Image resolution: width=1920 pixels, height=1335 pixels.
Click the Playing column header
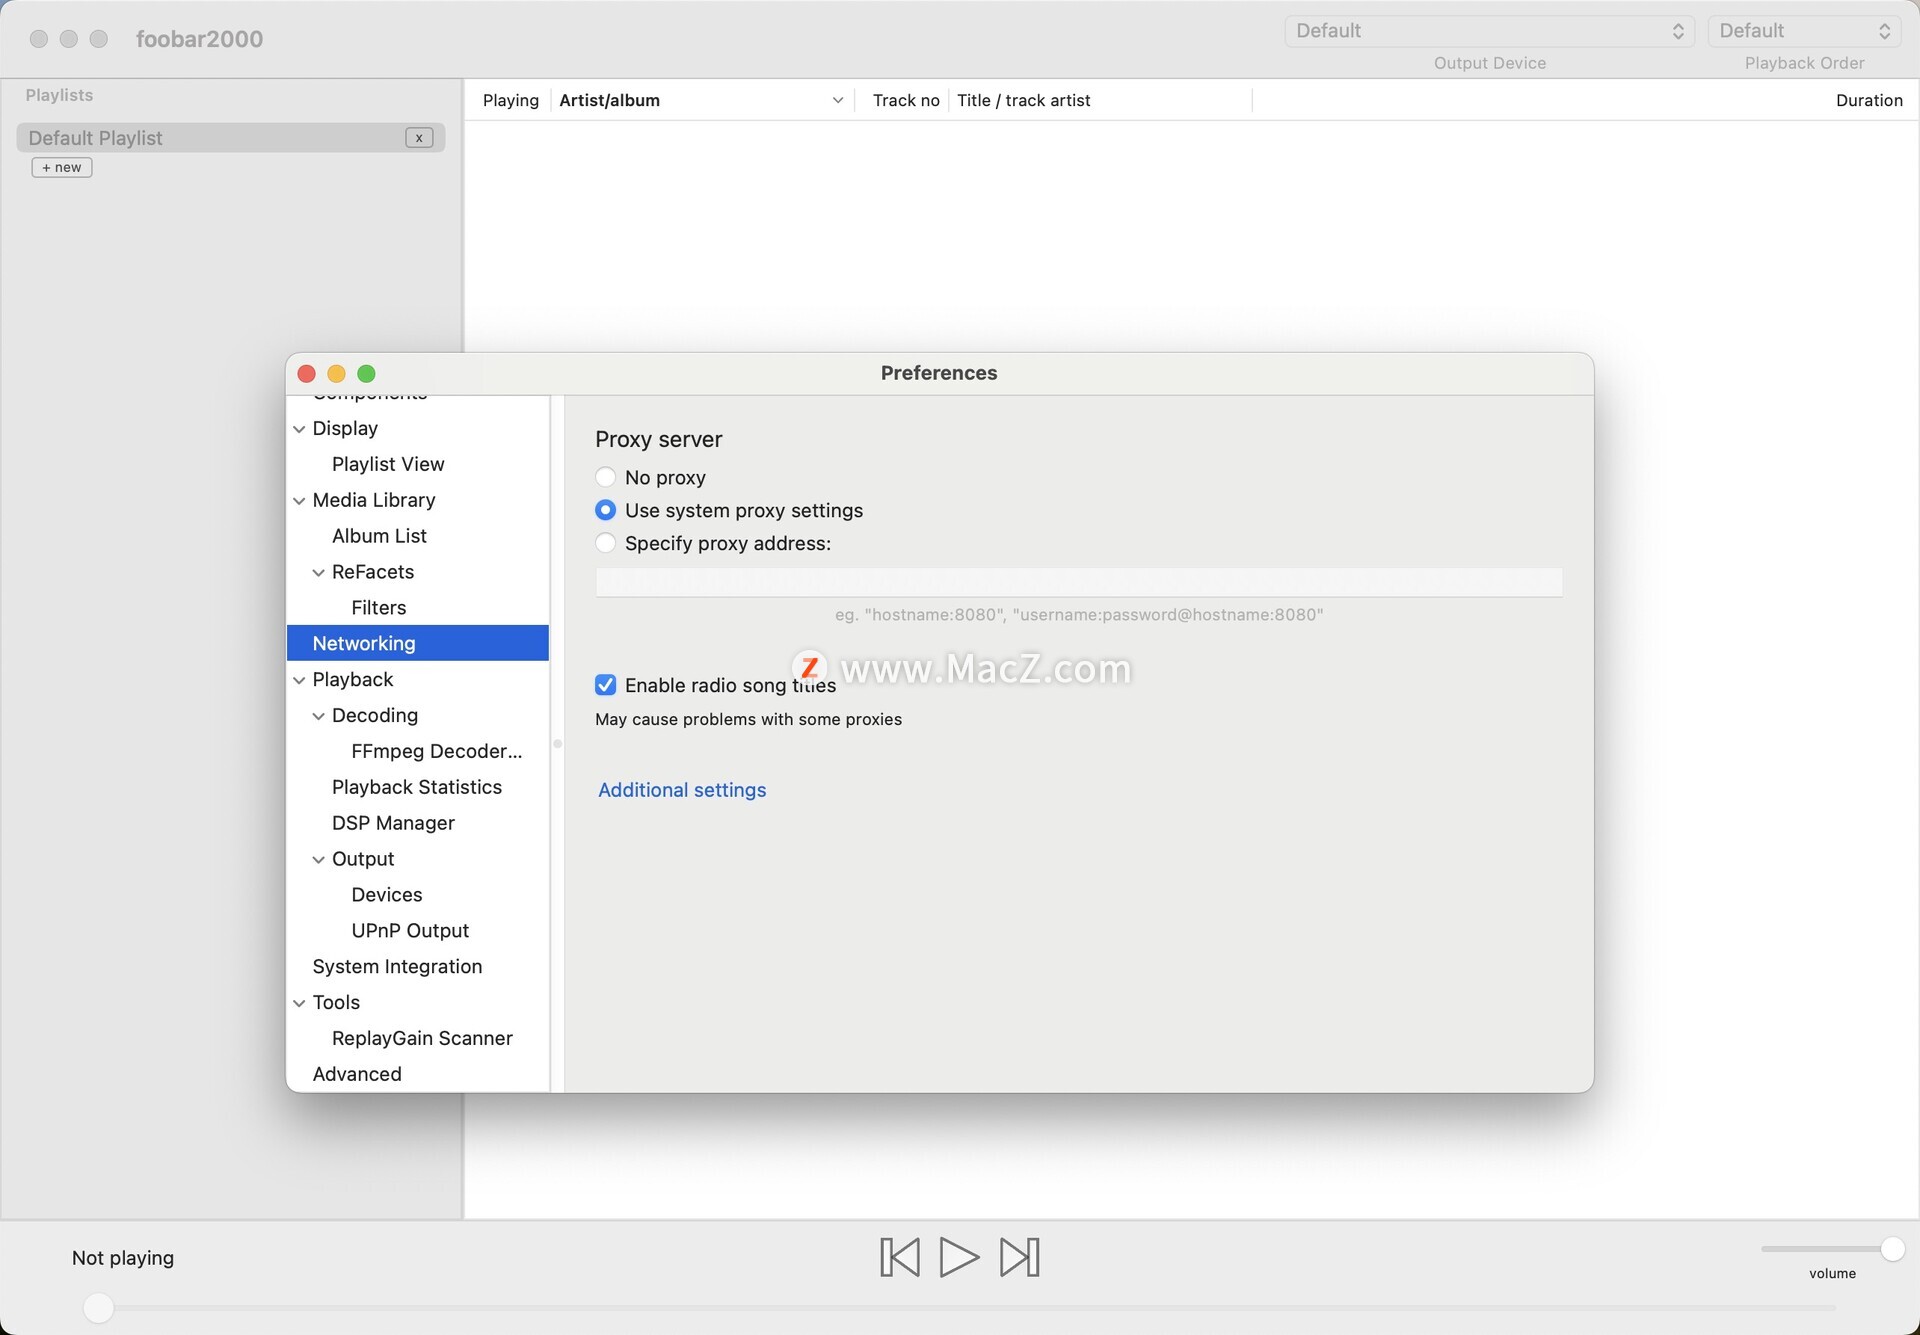[510, 100]
